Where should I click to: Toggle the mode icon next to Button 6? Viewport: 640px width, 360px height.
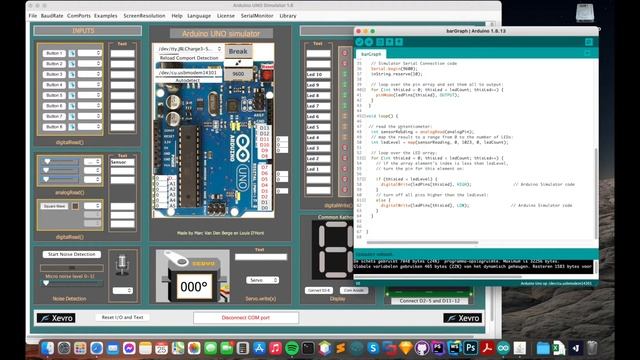(72, 106)
